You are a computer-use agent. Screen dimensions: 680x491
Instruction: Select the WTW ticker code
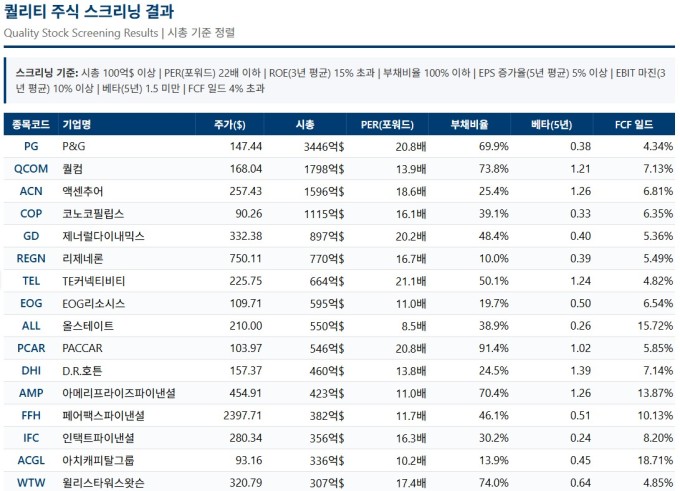(31, 483)
